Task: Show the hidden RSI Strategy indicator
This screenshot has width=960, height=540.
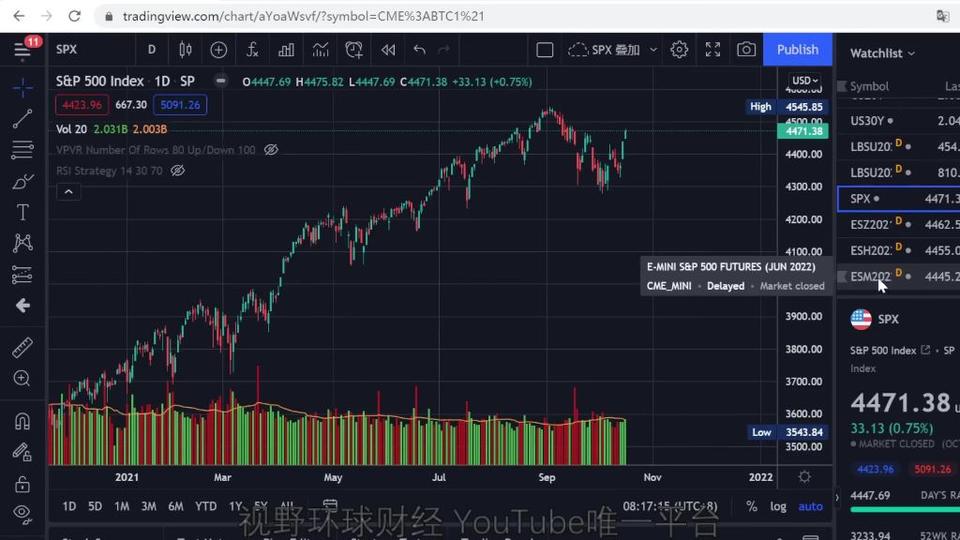Action: (x=178, y=171)
